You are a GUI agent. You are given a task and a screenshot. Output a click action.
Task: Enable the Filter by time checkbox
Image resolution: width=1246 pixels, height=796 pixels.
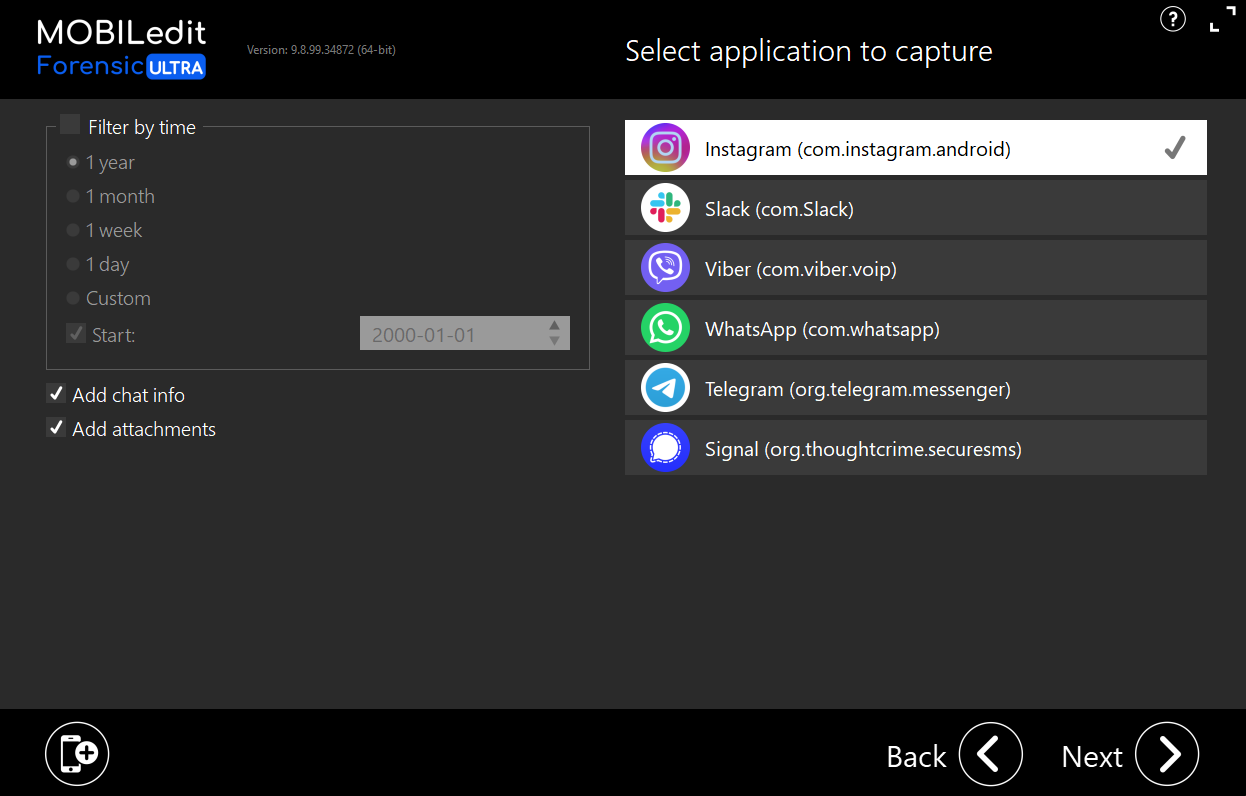click(70, 125)
